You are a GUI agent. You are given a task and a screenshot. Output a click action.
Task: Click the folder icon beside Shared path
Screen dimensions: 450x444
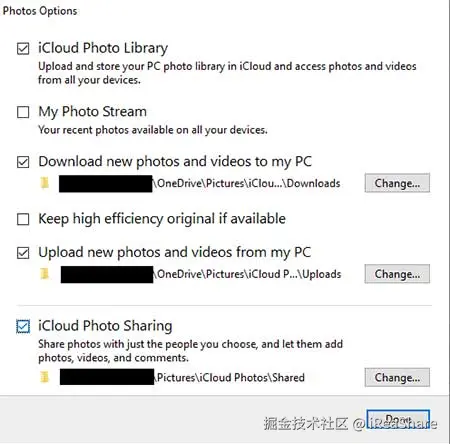pyautogui.click(x=45, y=377)
